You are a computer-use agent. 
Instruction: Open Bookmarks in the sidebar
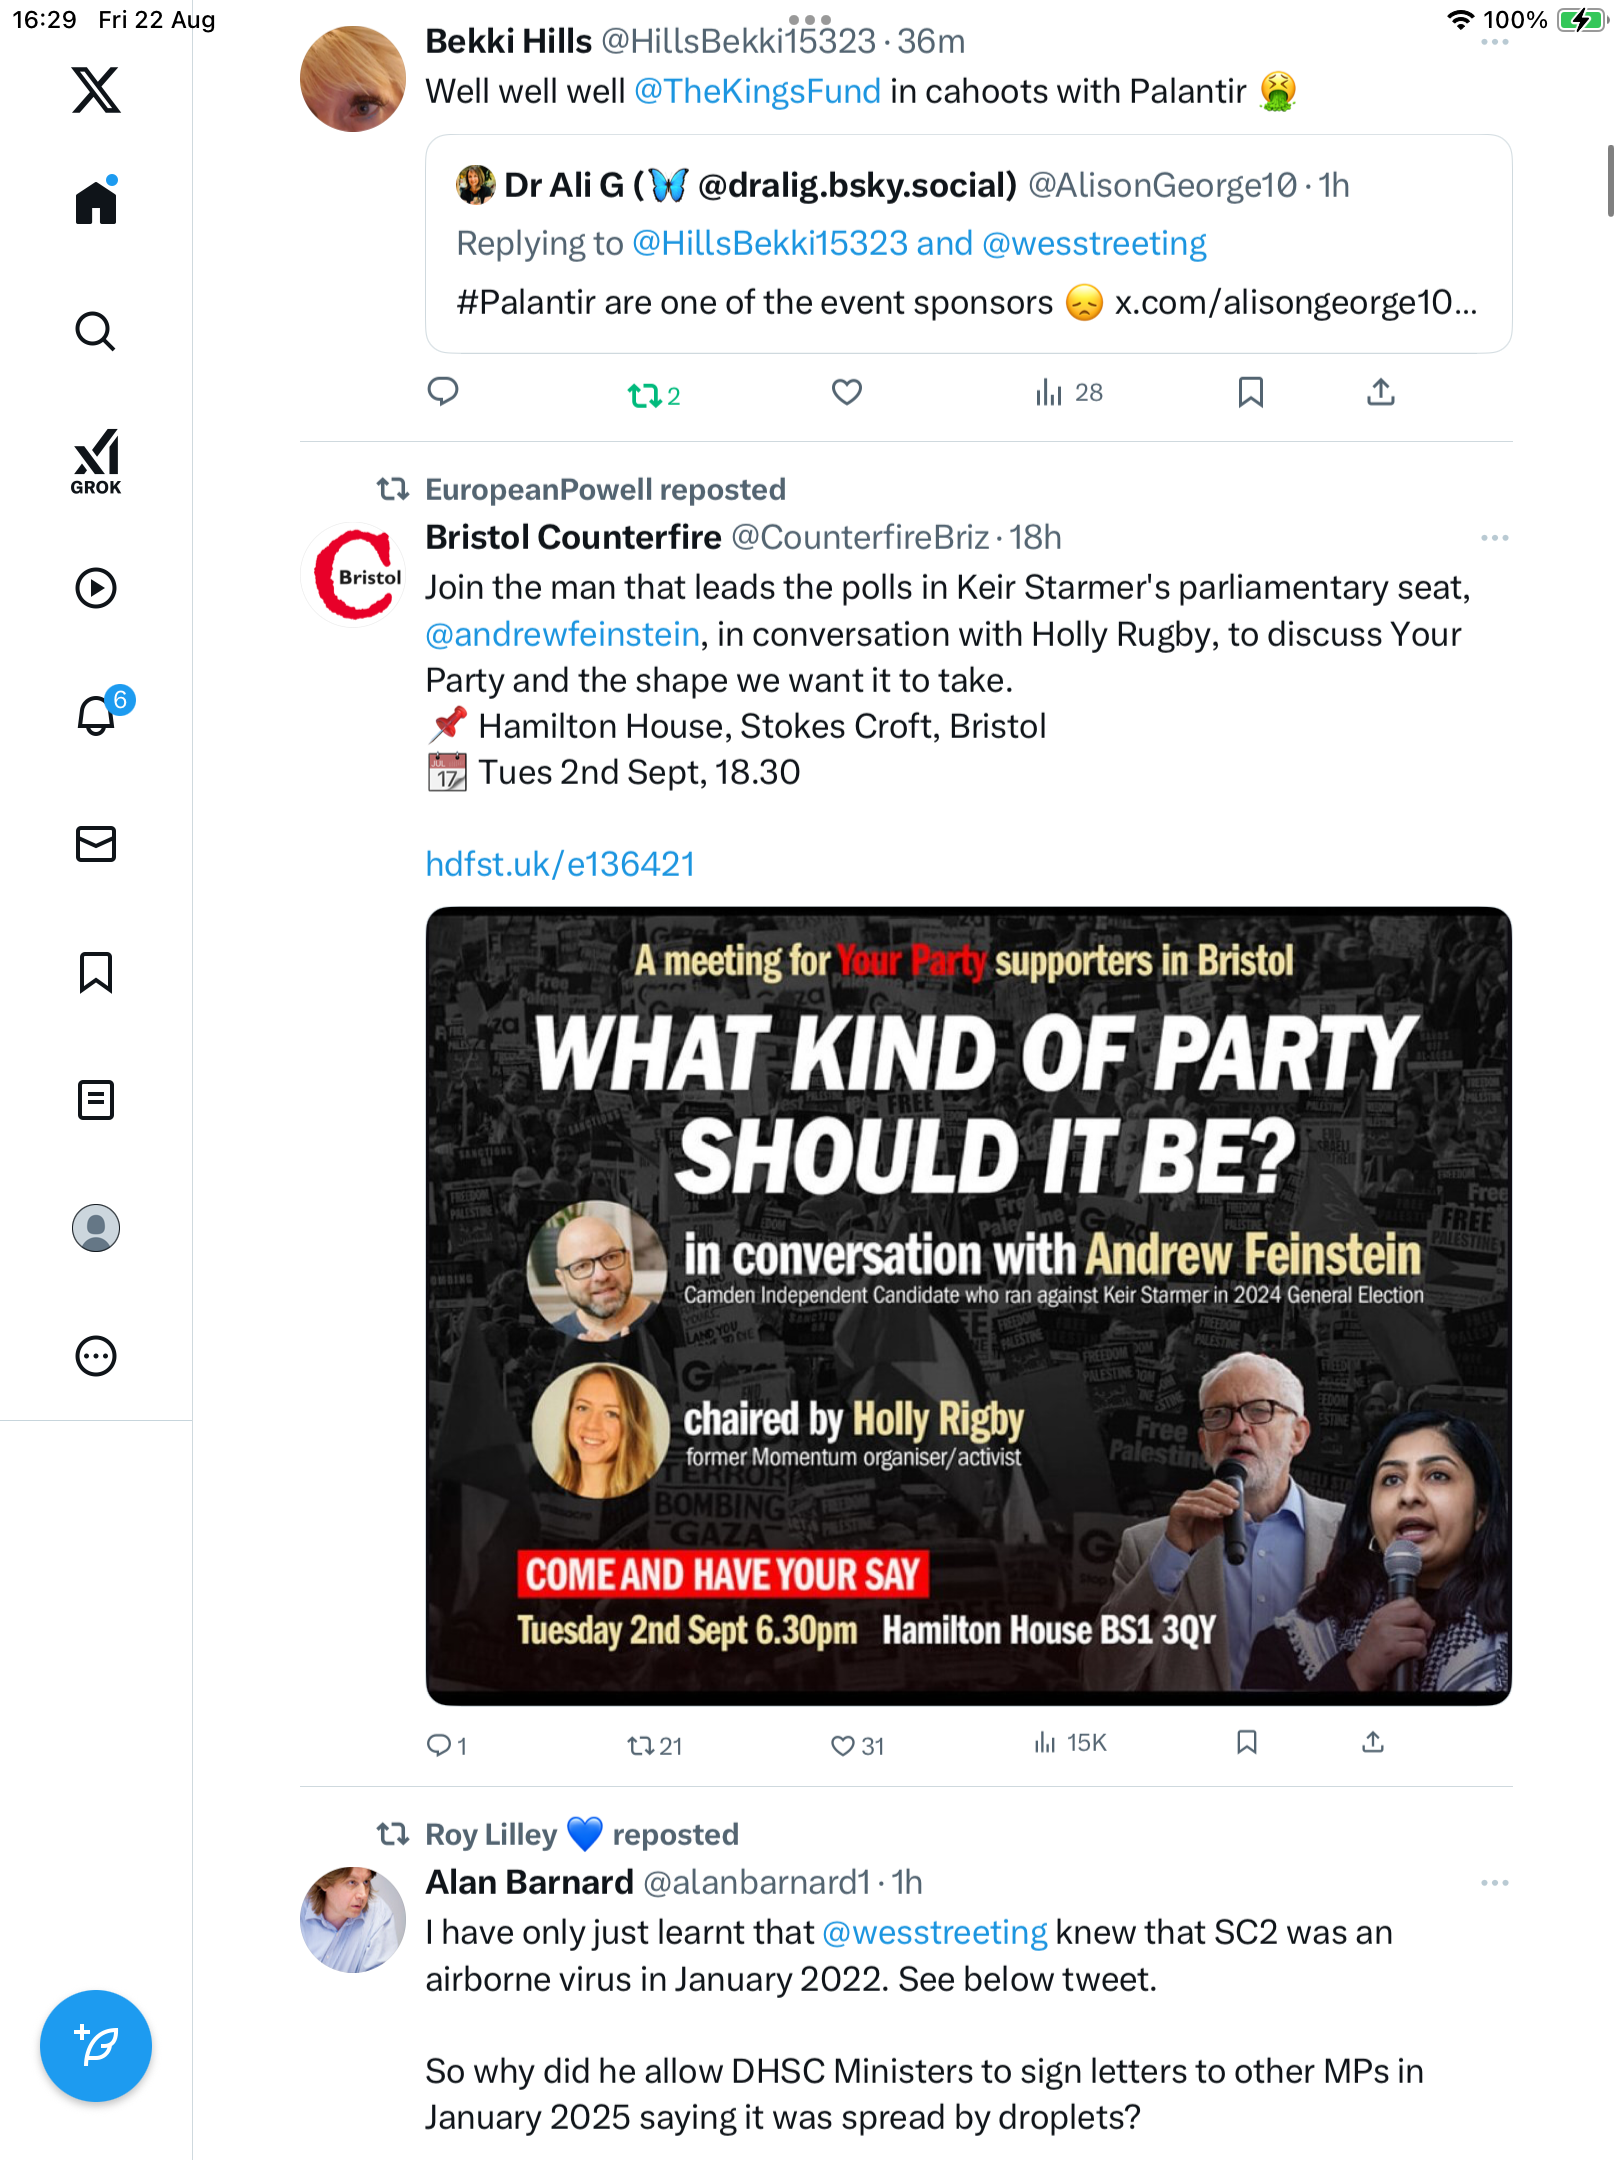(x=96, y=972)
